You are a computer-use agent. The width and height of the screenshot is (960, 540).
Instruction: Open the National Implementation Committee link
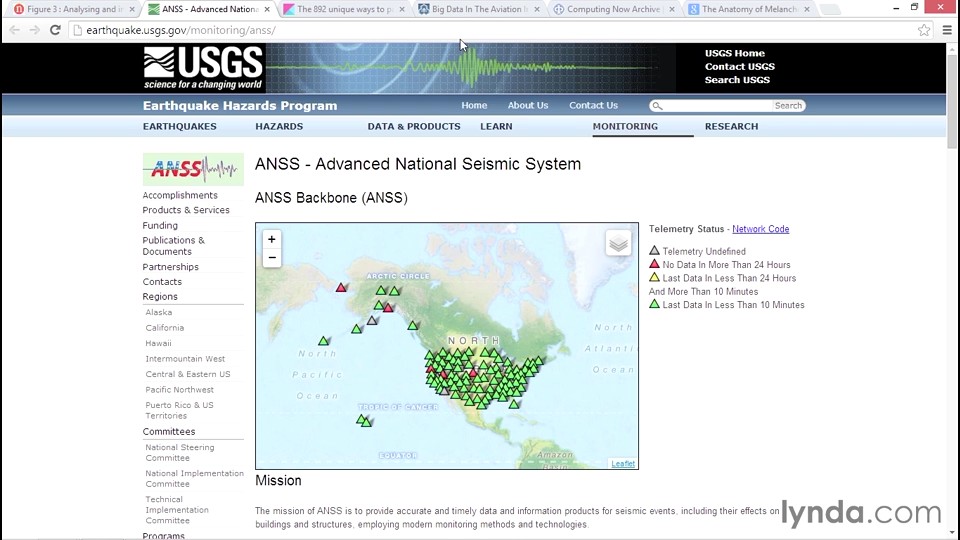194,478
